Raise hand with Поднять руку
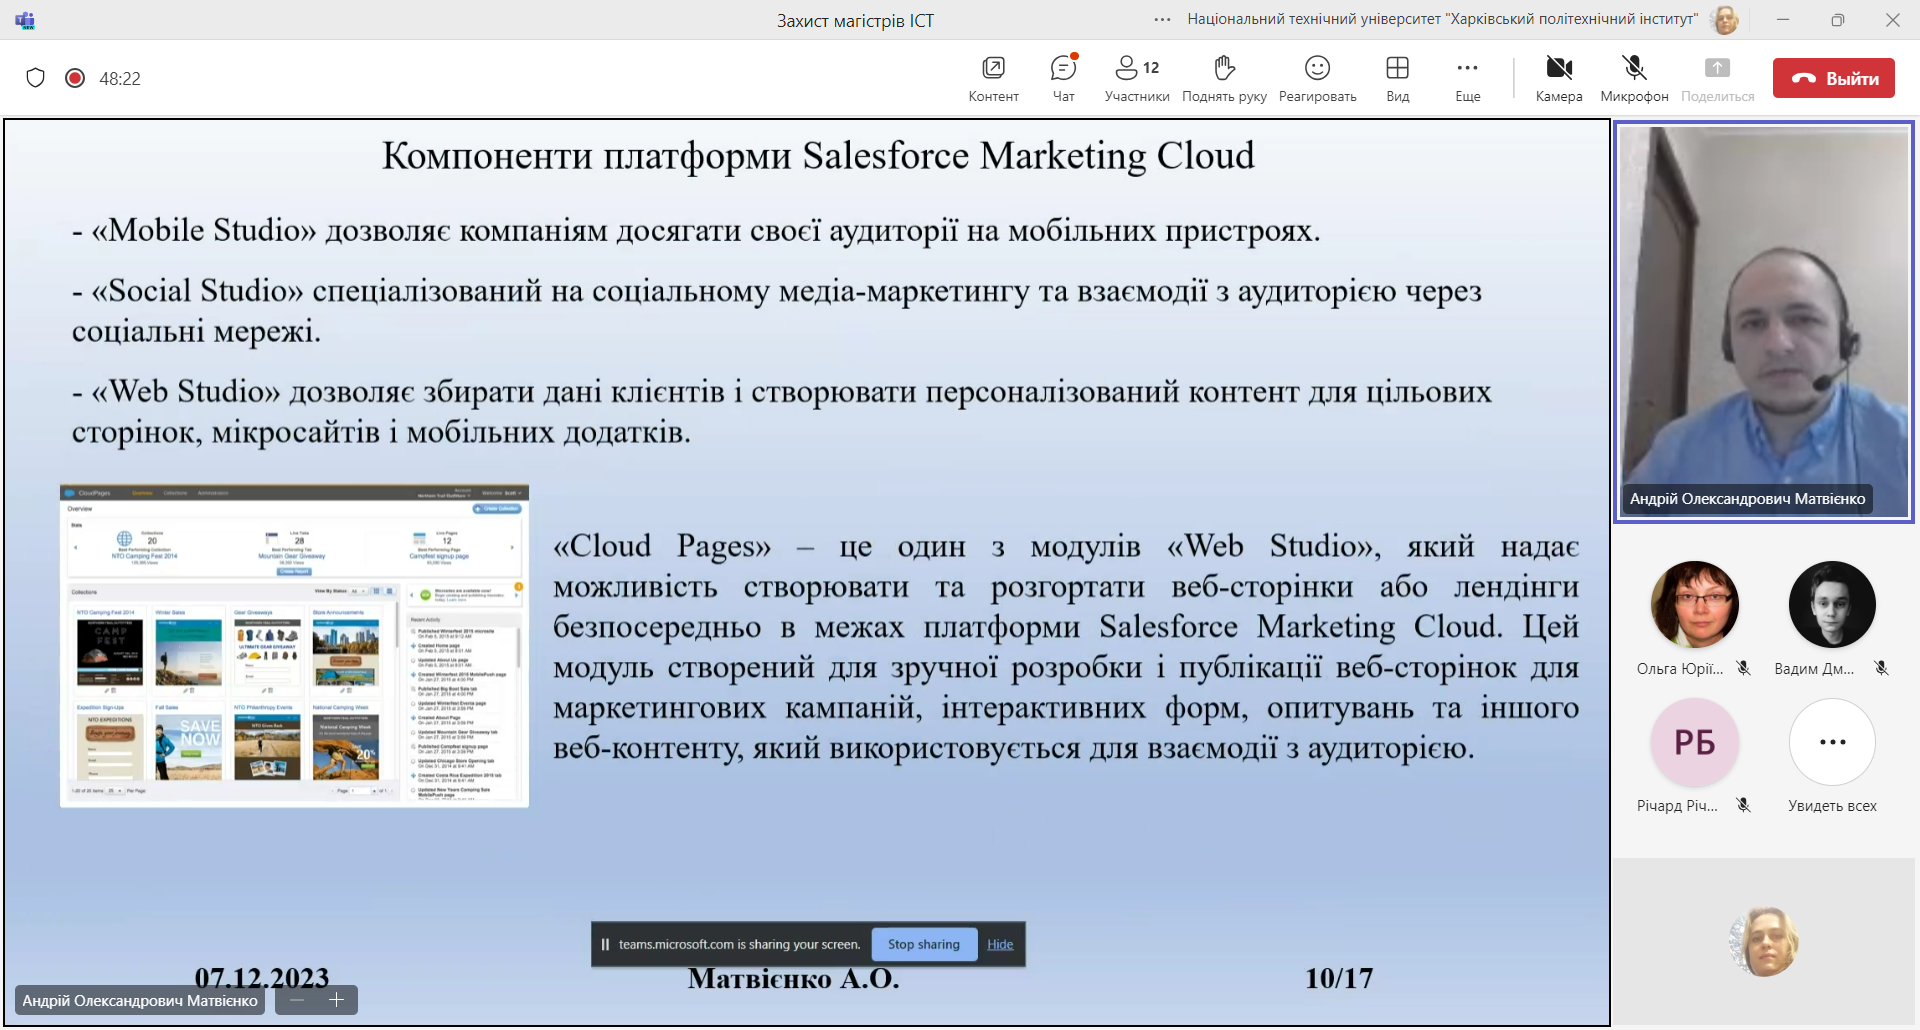Viewport: 1920px width, 1030px height. click(1224, 78)
